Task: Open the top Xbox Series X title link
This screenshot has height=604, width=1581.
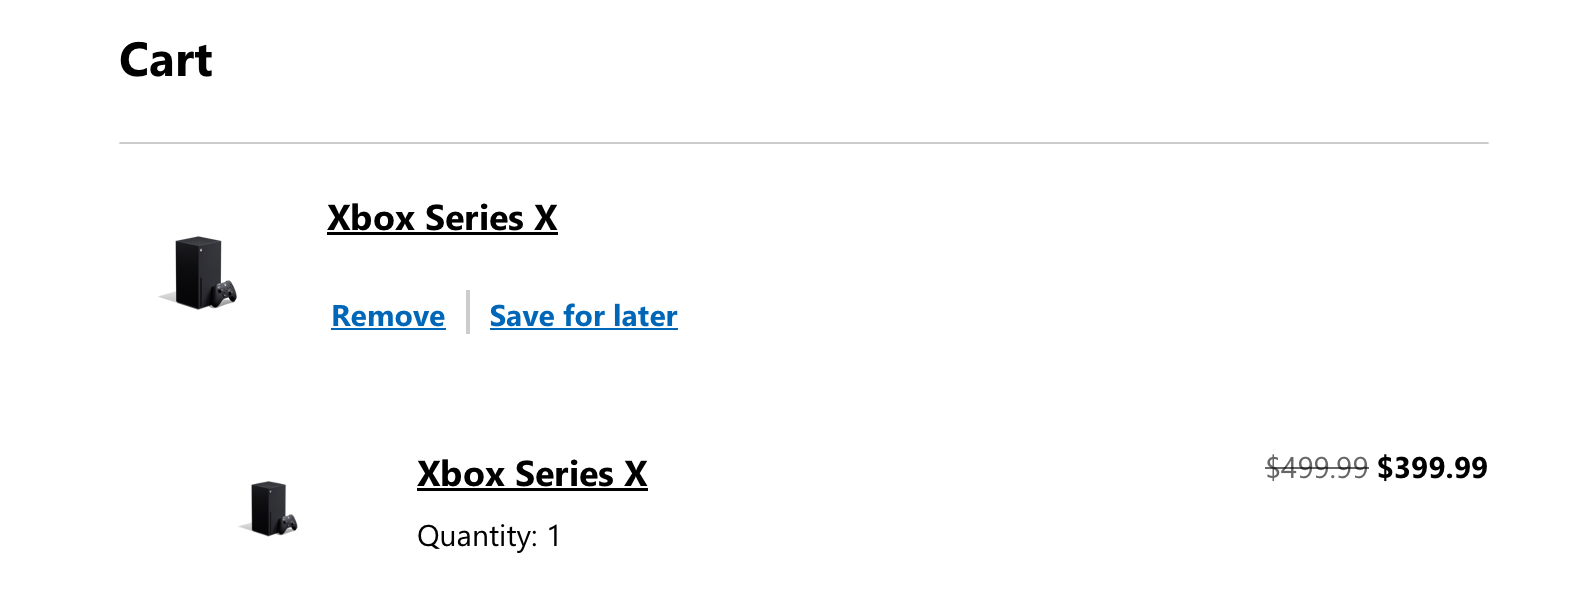Action: click(442, 218)
